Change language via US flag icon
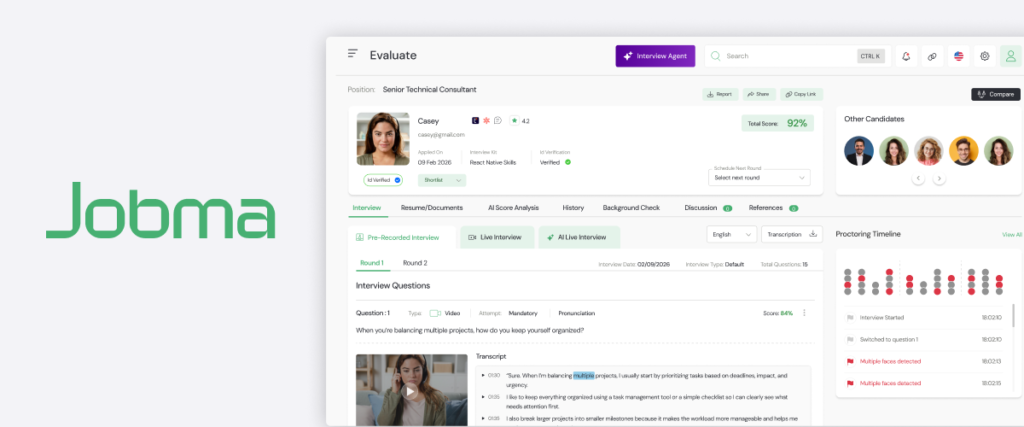1024x427 pixels. tap(959, 56)
